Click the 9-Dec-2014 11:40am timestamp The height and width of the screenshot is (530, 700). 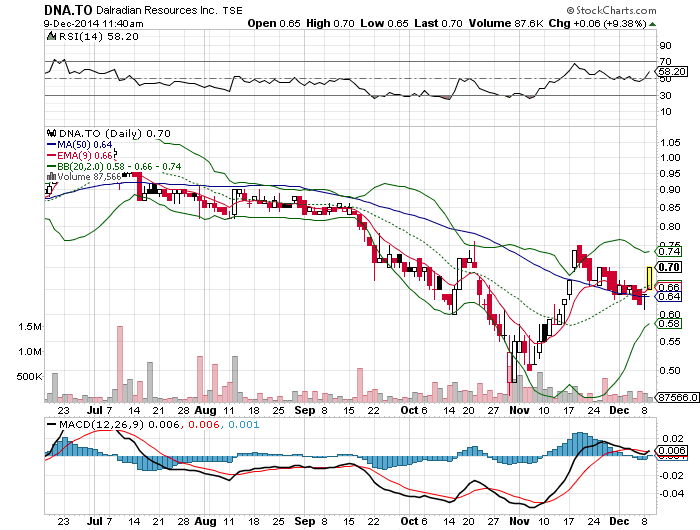click(93, 24)
